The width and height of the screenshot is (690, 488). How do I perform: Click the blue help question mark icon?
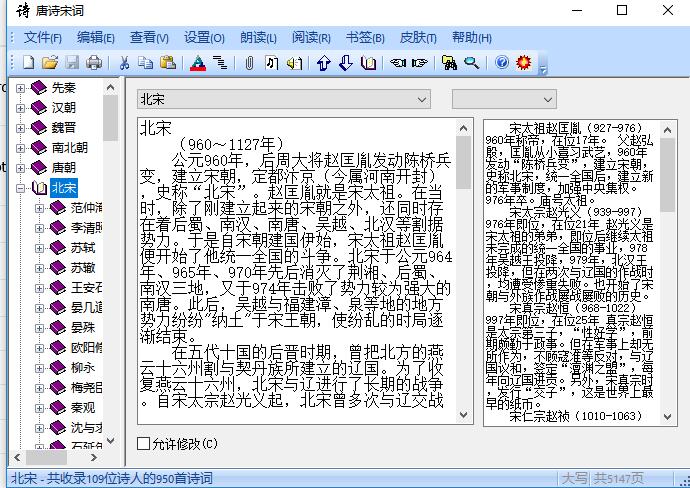[x=502, y=63]
